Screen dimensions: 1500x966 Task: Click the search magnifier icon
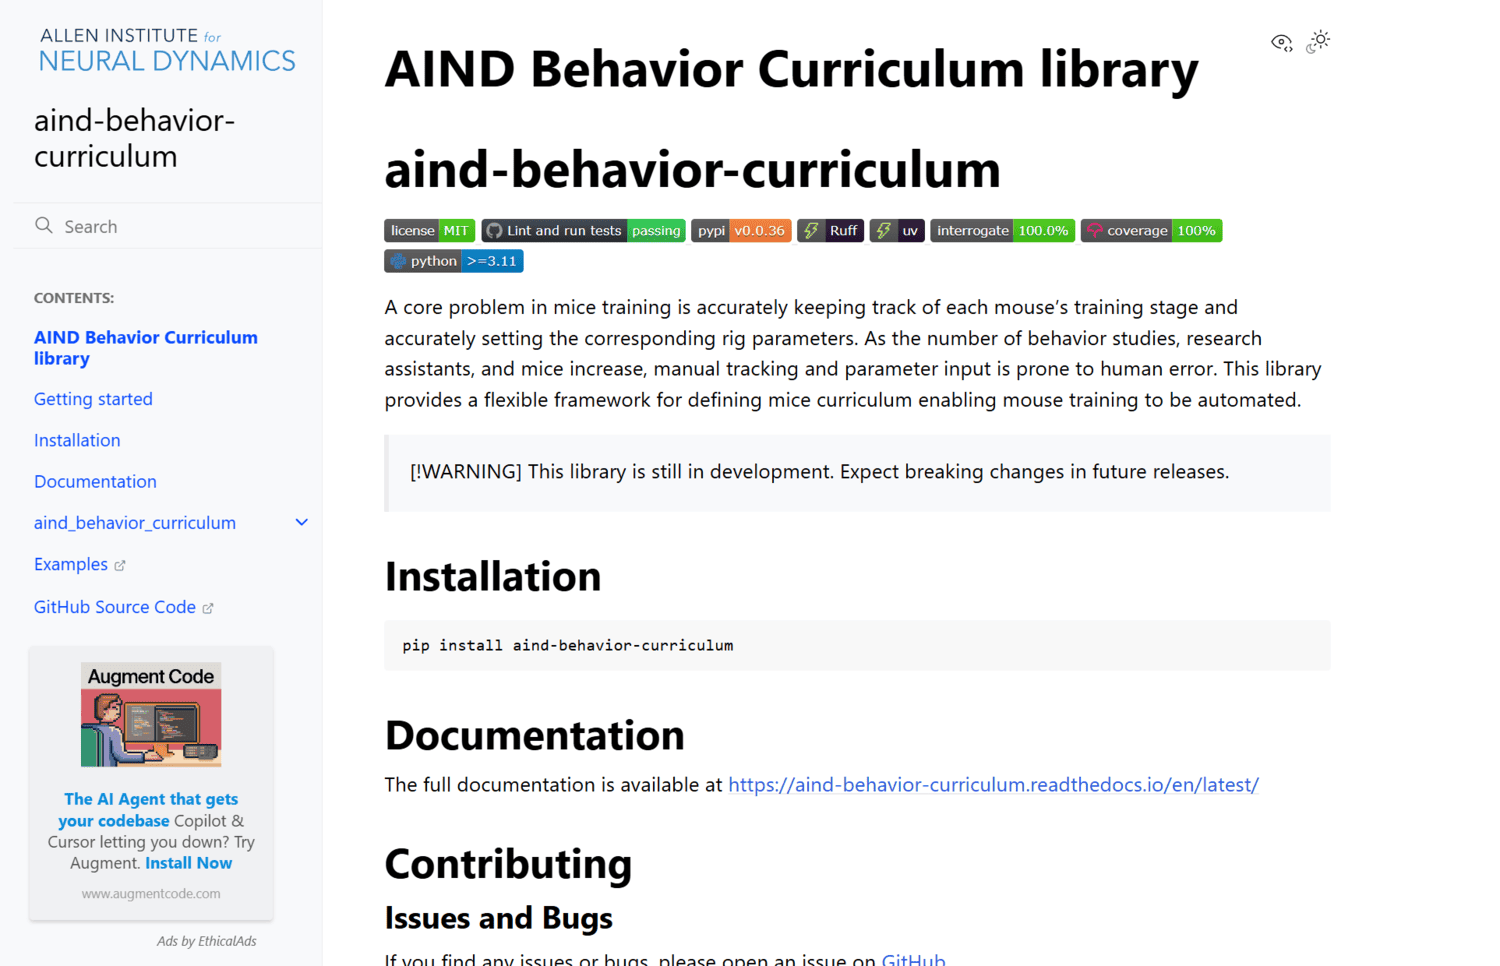pos(43,226)
